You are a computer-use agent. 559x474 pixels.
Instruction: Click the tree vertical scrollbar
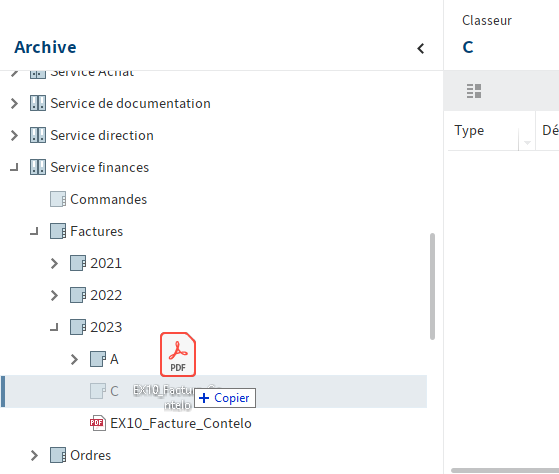432,286
